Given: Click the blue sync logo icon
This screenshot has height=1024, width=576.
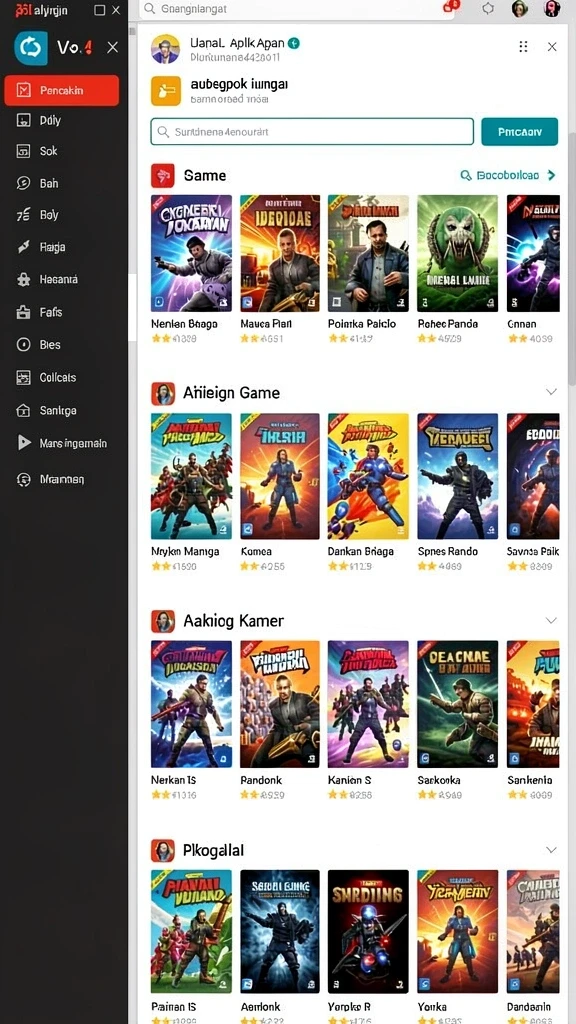Looking at the screenshot, I should coord(31,48).
